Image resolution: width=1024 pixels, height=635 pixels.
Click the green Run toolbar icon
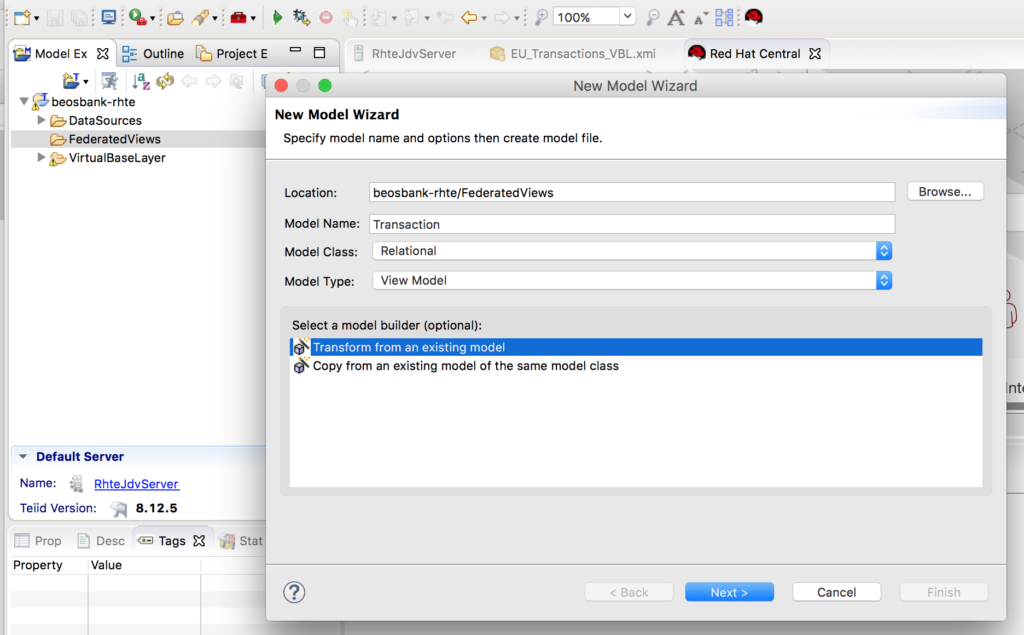[278, 17]
